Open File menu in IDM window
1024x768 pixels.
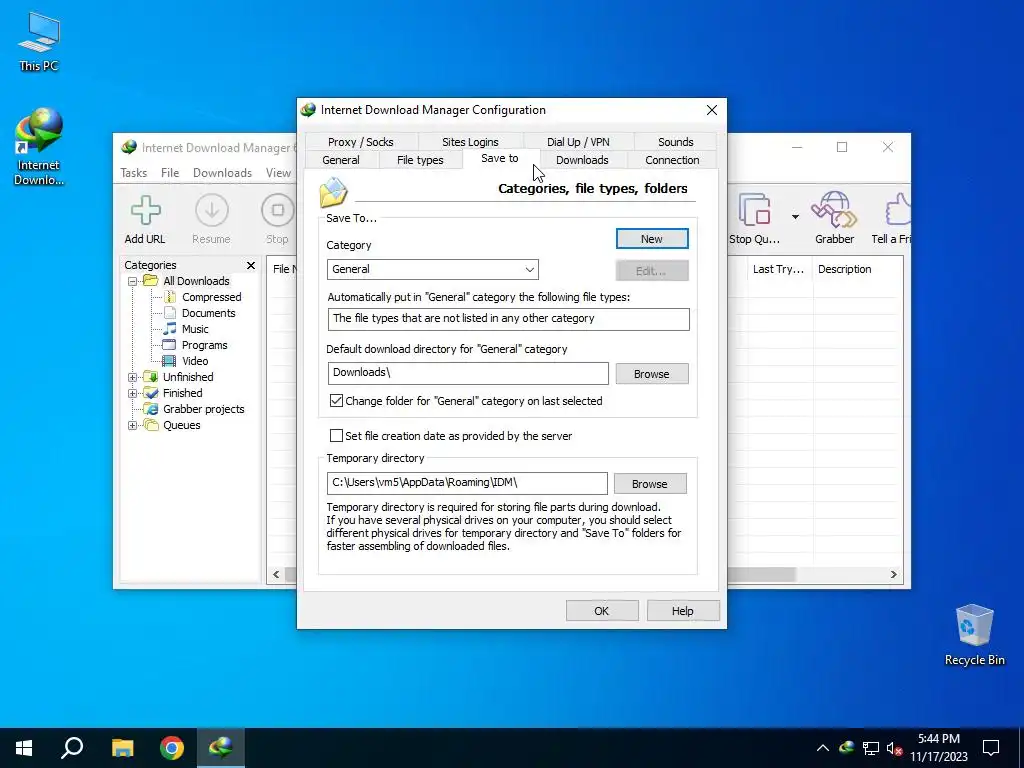click(170, 173)
